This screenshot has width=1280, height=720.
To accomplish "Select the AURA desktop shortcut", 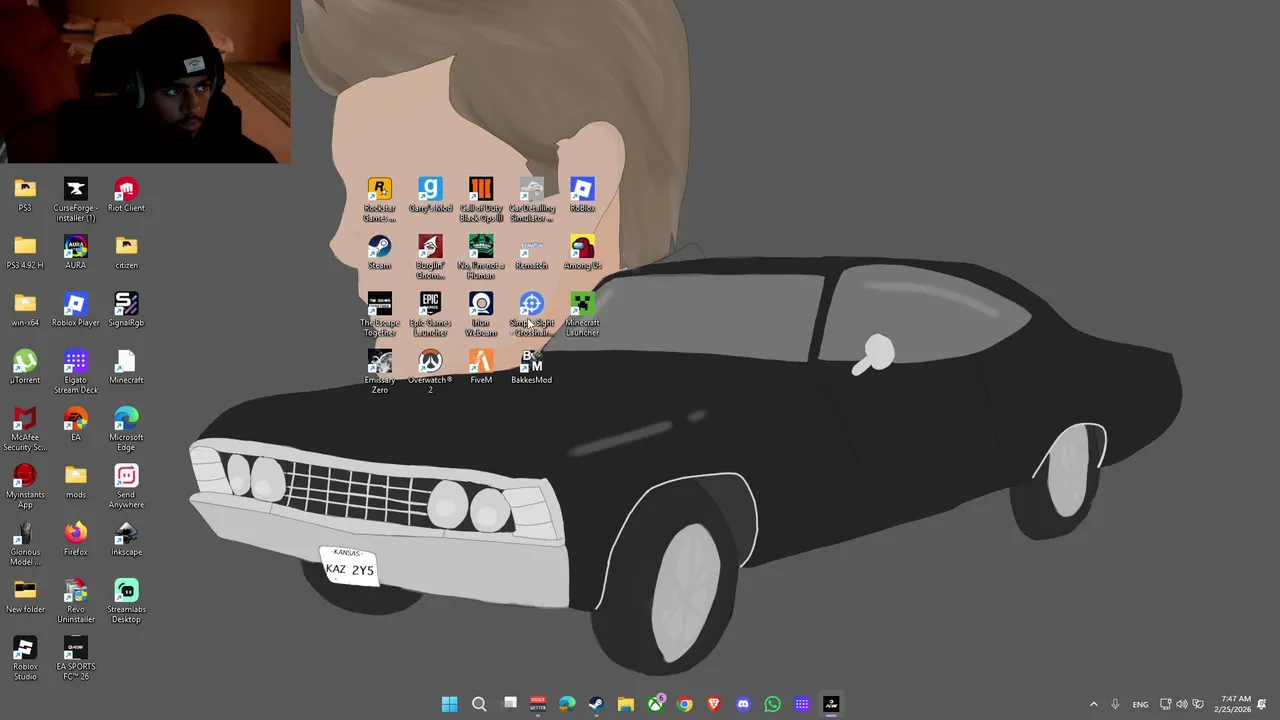I will [75, 252].
